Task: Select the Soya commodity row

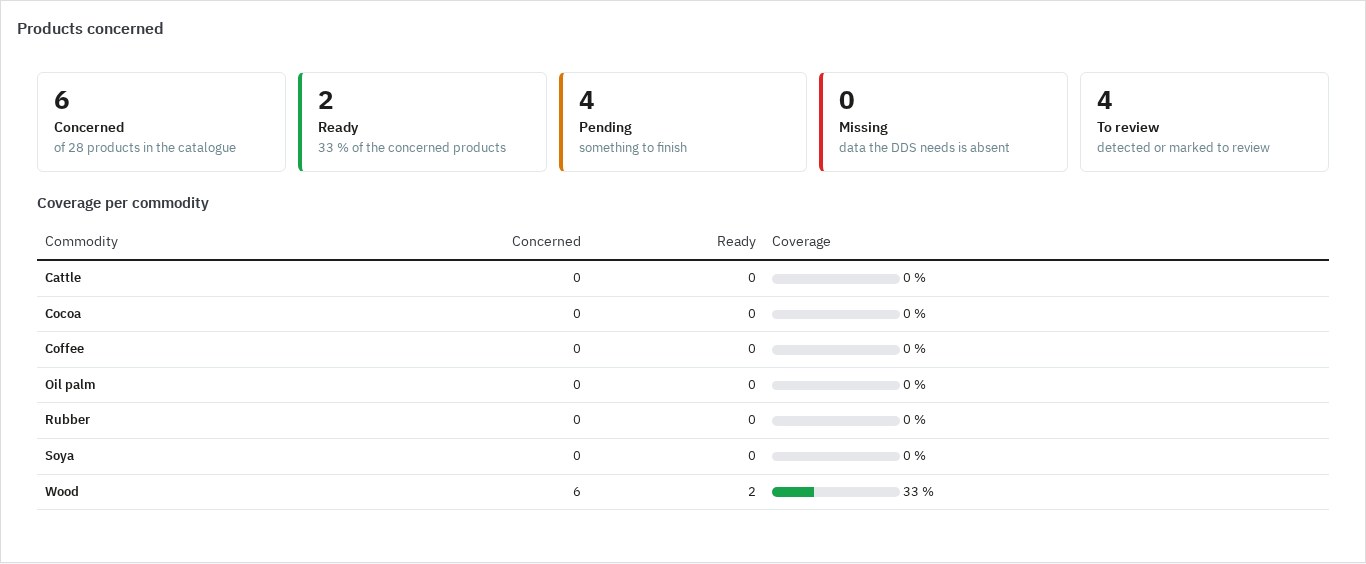Action: (x=683, y=456)
